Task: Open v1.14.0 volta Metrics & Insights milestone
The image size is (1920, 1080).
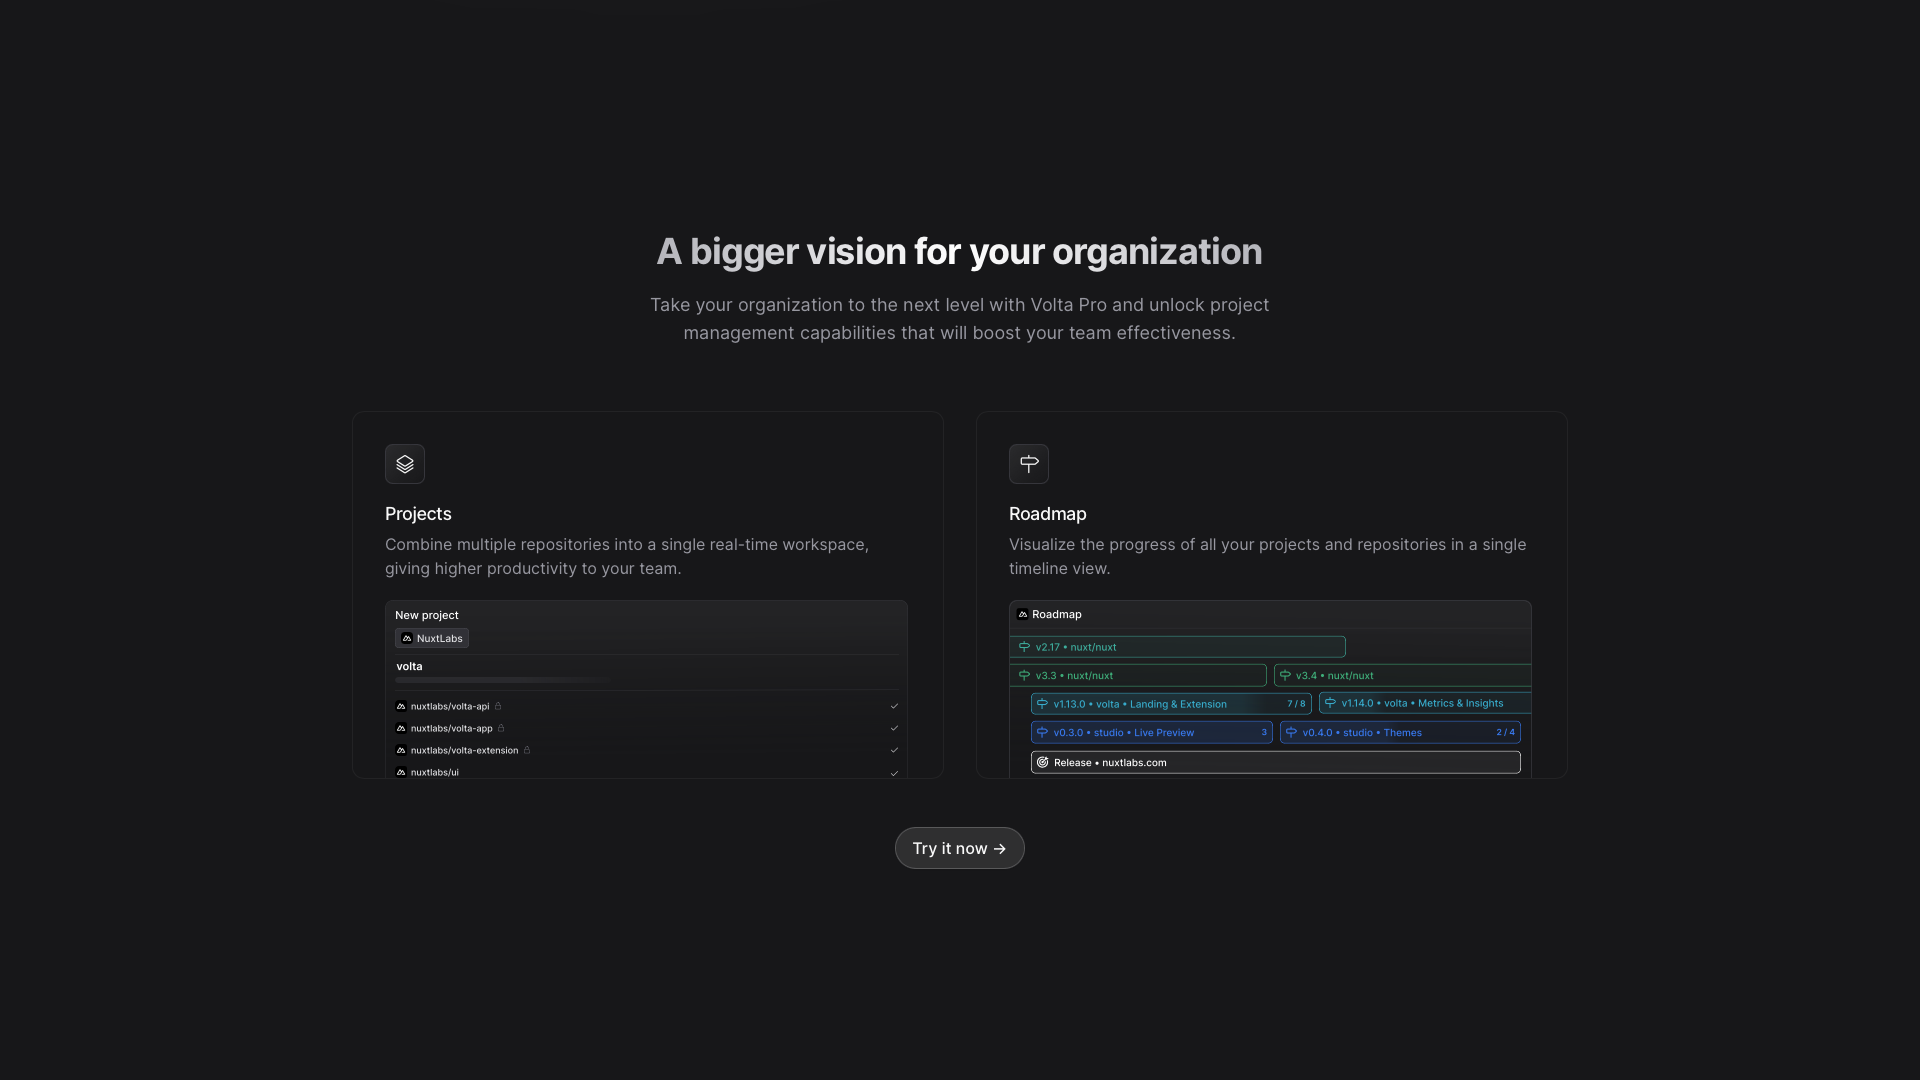Action: click(x=1425, y=703)
